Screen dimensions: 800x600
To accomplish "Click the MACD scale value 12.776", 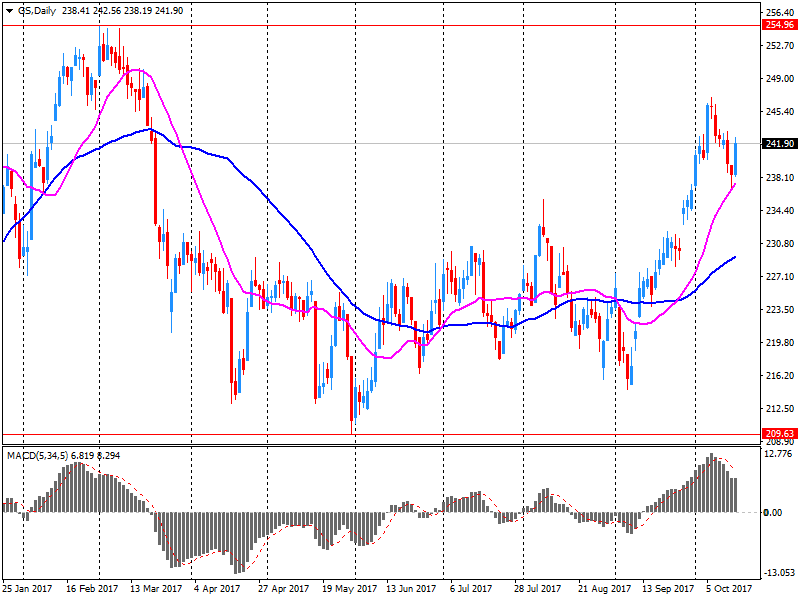I will click(779, 454).
